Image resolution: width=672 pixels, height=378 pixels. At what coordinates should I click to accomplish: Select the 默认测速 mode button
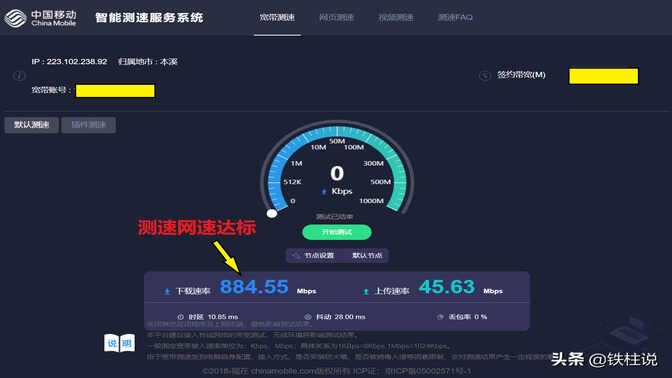[32, 125]
